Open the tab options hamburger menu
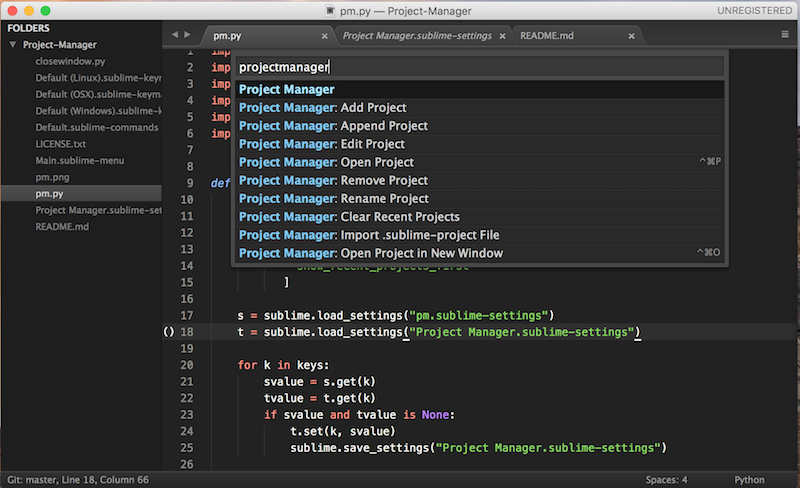800x488 pixels. coord(785,34)
